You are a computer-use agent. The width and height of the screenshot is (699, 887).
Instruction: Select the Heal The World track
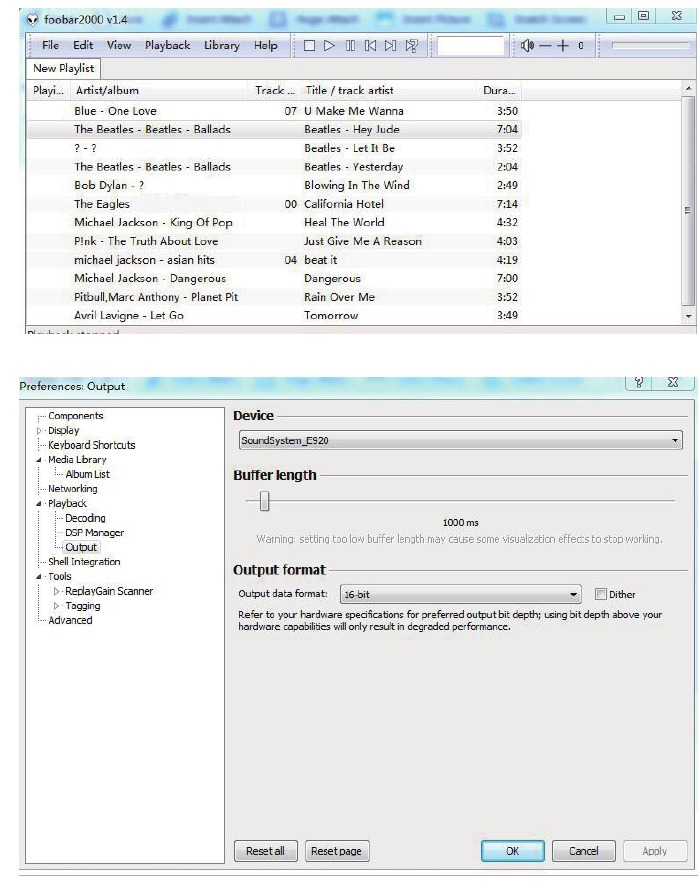tap(274, 222)
